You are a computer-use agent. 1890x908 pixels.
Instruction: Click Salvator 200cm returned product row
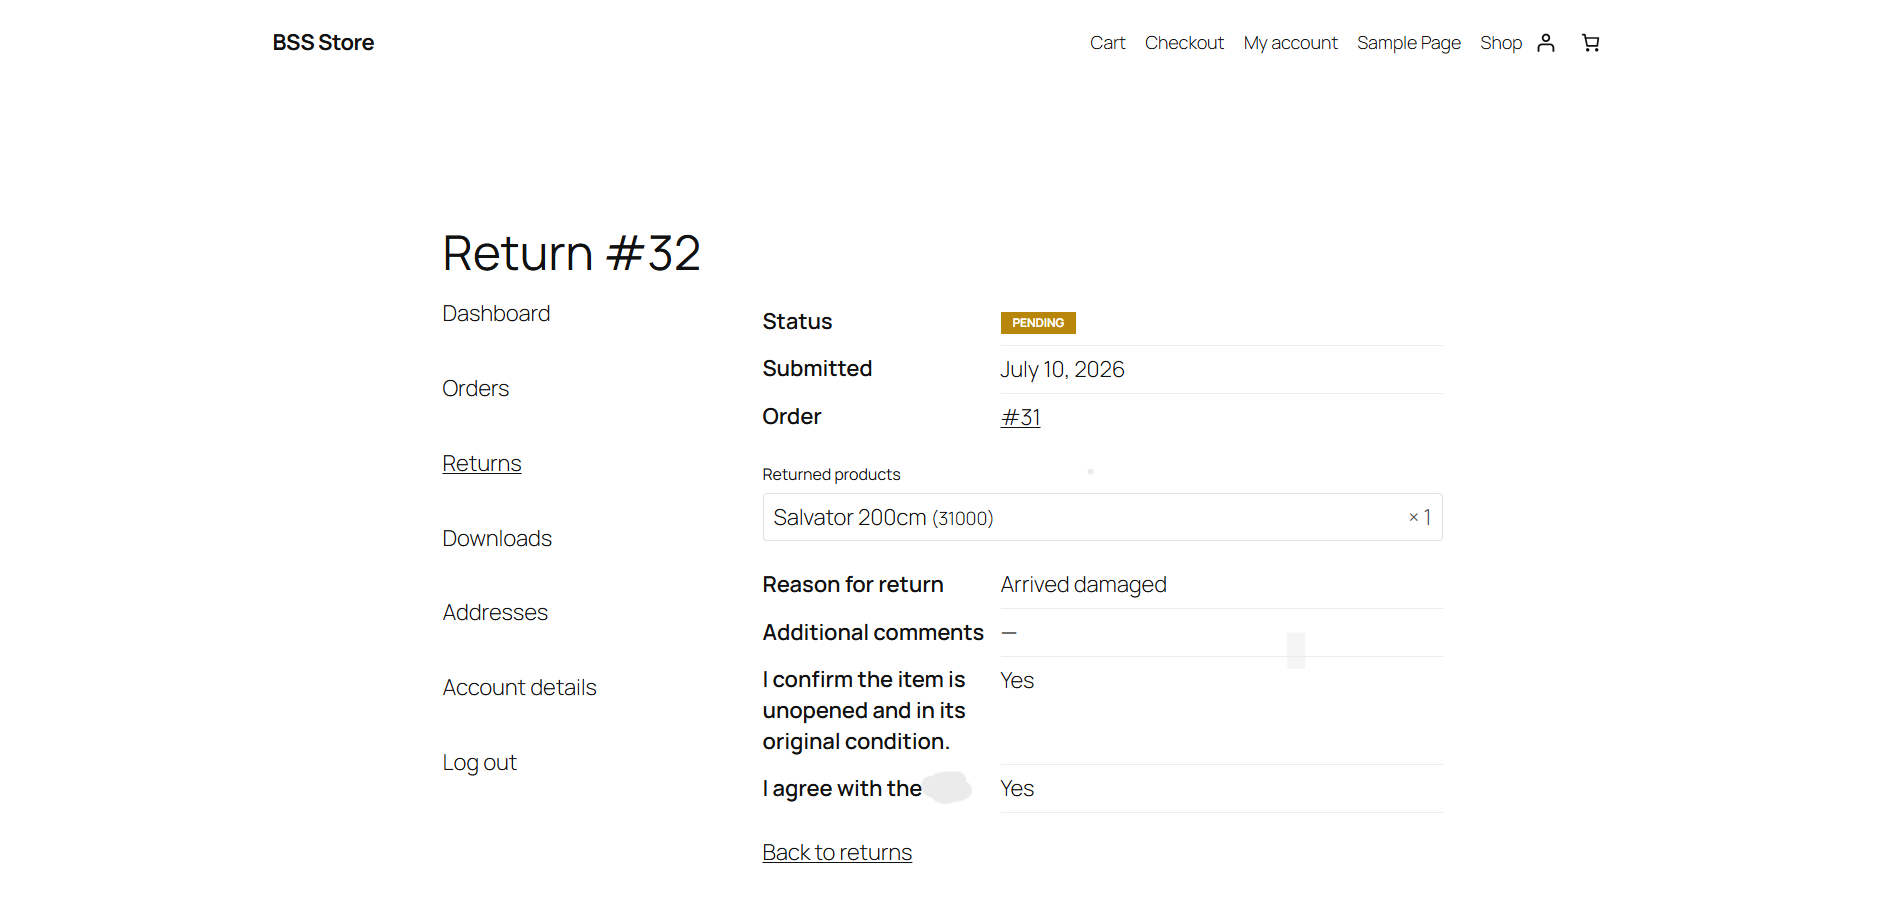tap(1102, 517)
